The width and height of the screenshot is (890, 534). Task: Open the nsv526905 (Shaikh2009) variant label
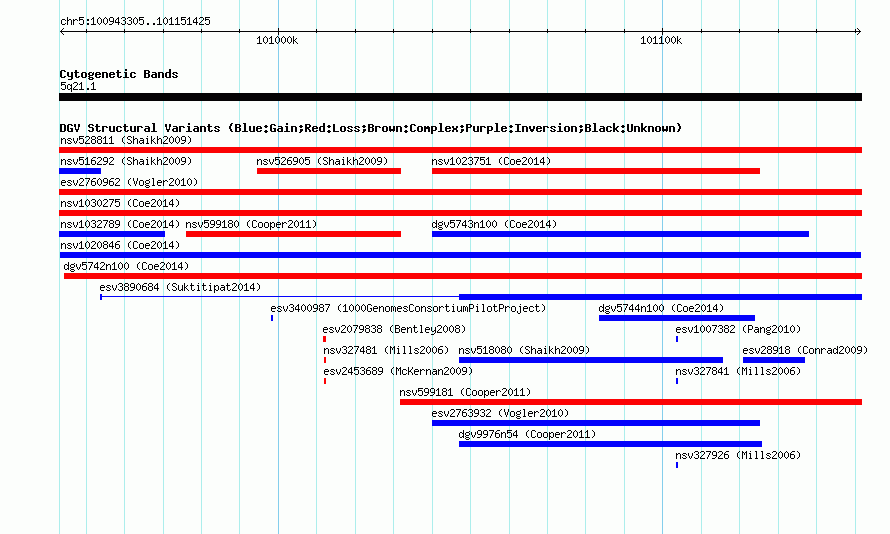[322, 161]
